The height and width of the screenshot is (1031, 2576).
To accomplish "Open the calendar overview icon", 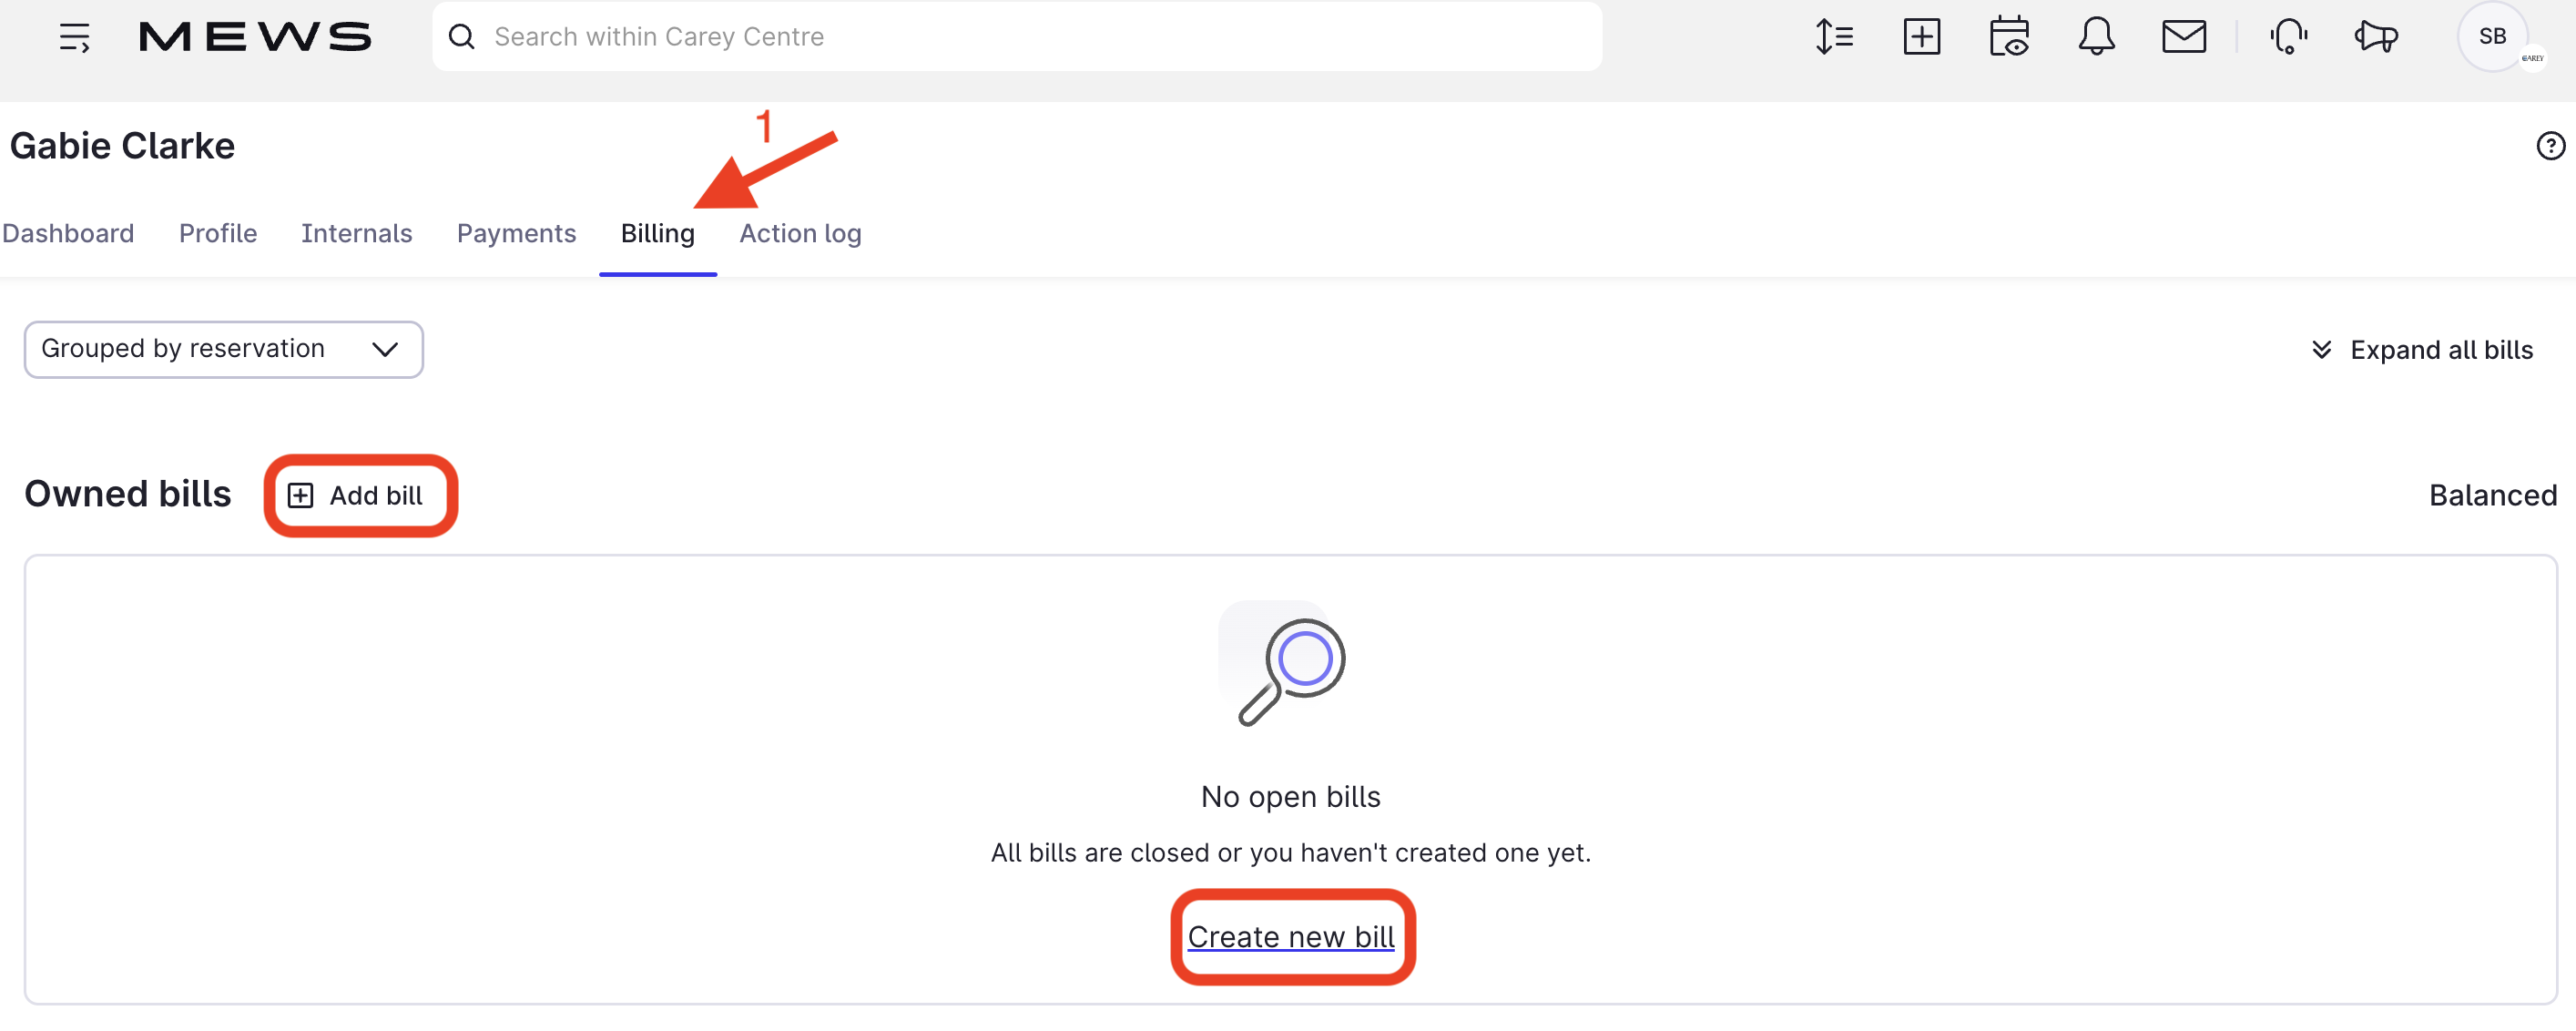I will click(x=2008, y=37).
